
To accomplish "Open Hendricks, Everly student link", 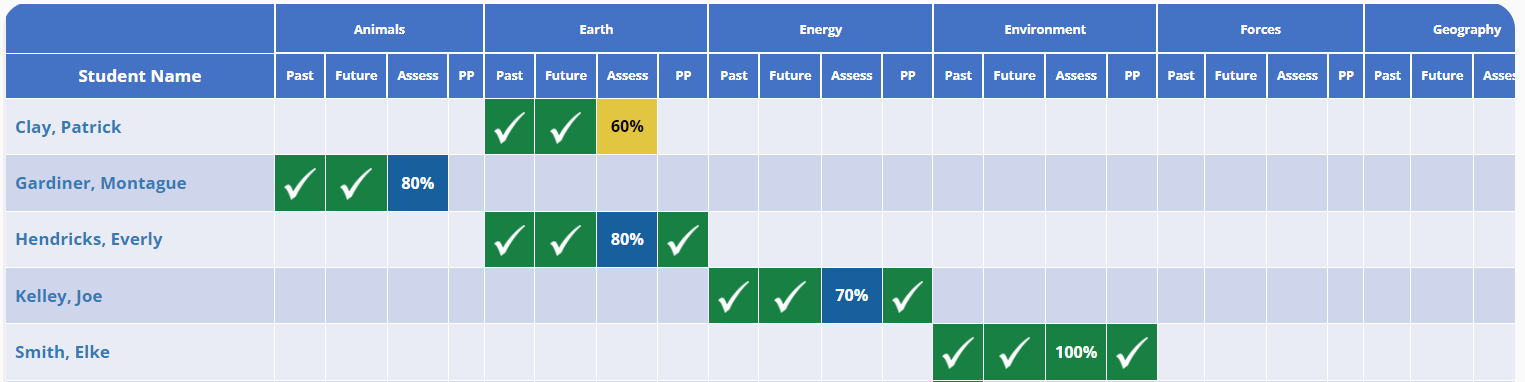I will 89,240.
